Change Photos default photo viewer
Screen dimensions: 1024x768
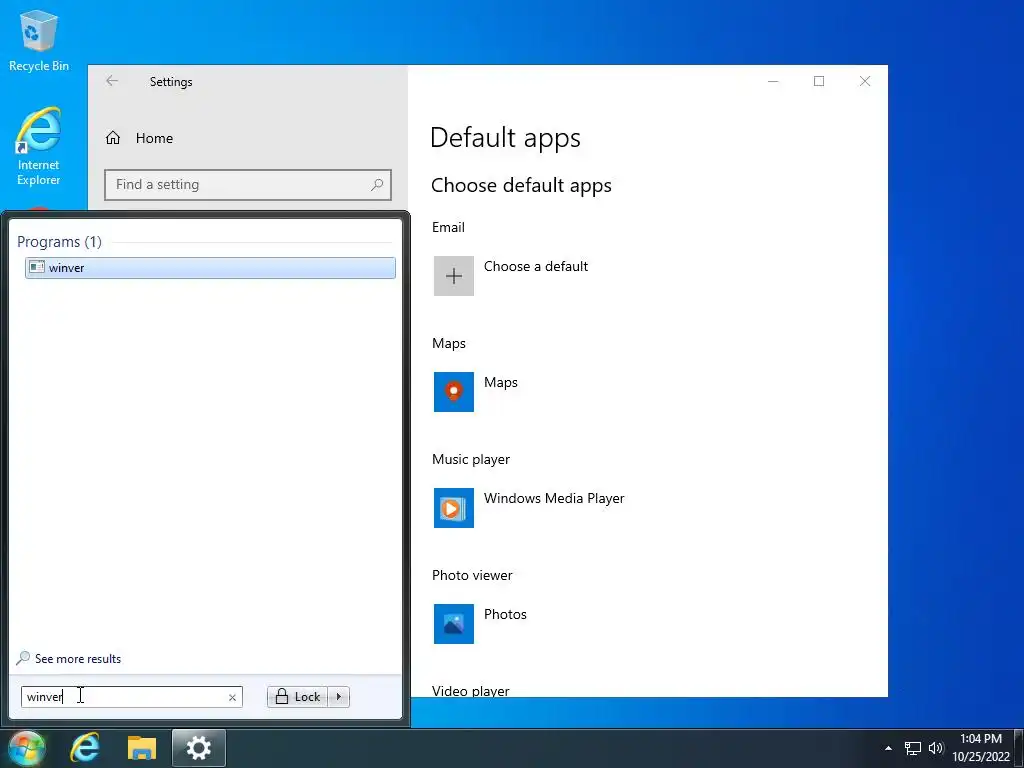click(x=454, y=624)
